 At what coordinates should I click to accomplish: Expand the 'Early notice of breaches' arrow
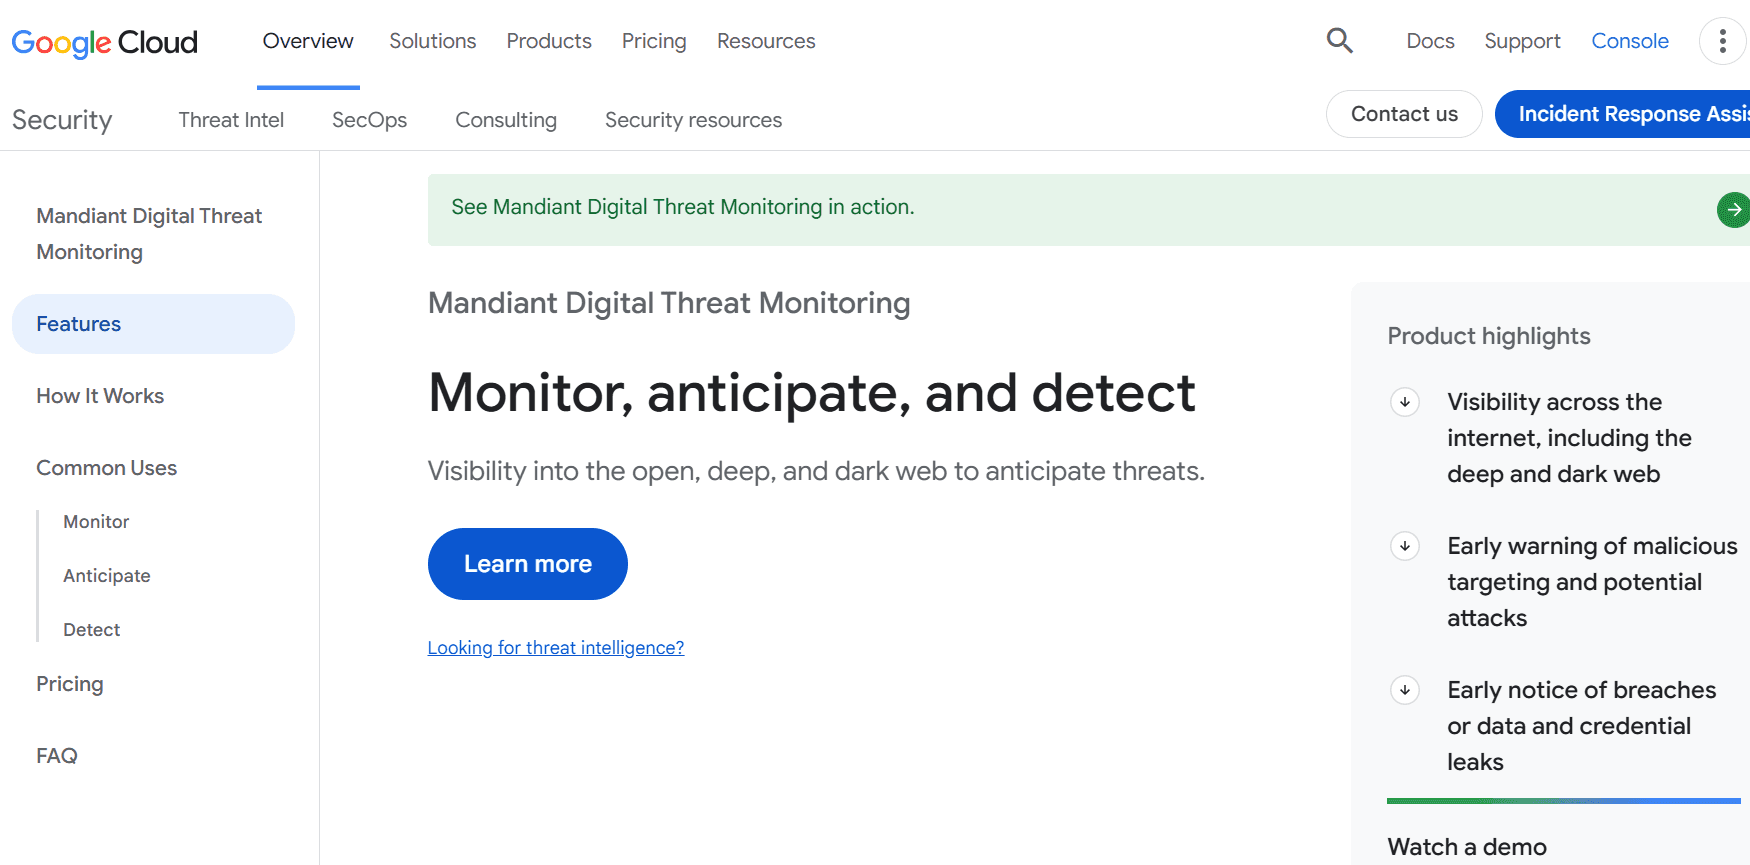pyautogui.click(x=1405, y=690)
